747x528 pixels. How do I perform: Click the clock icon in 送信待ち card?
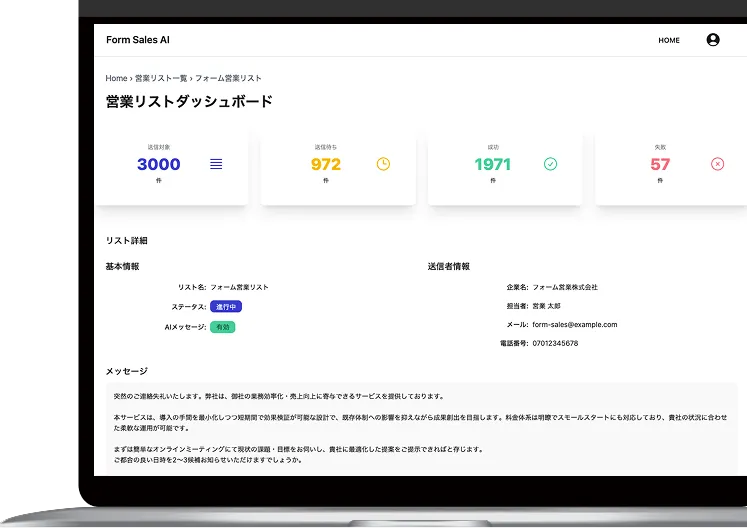pos(383,164)
